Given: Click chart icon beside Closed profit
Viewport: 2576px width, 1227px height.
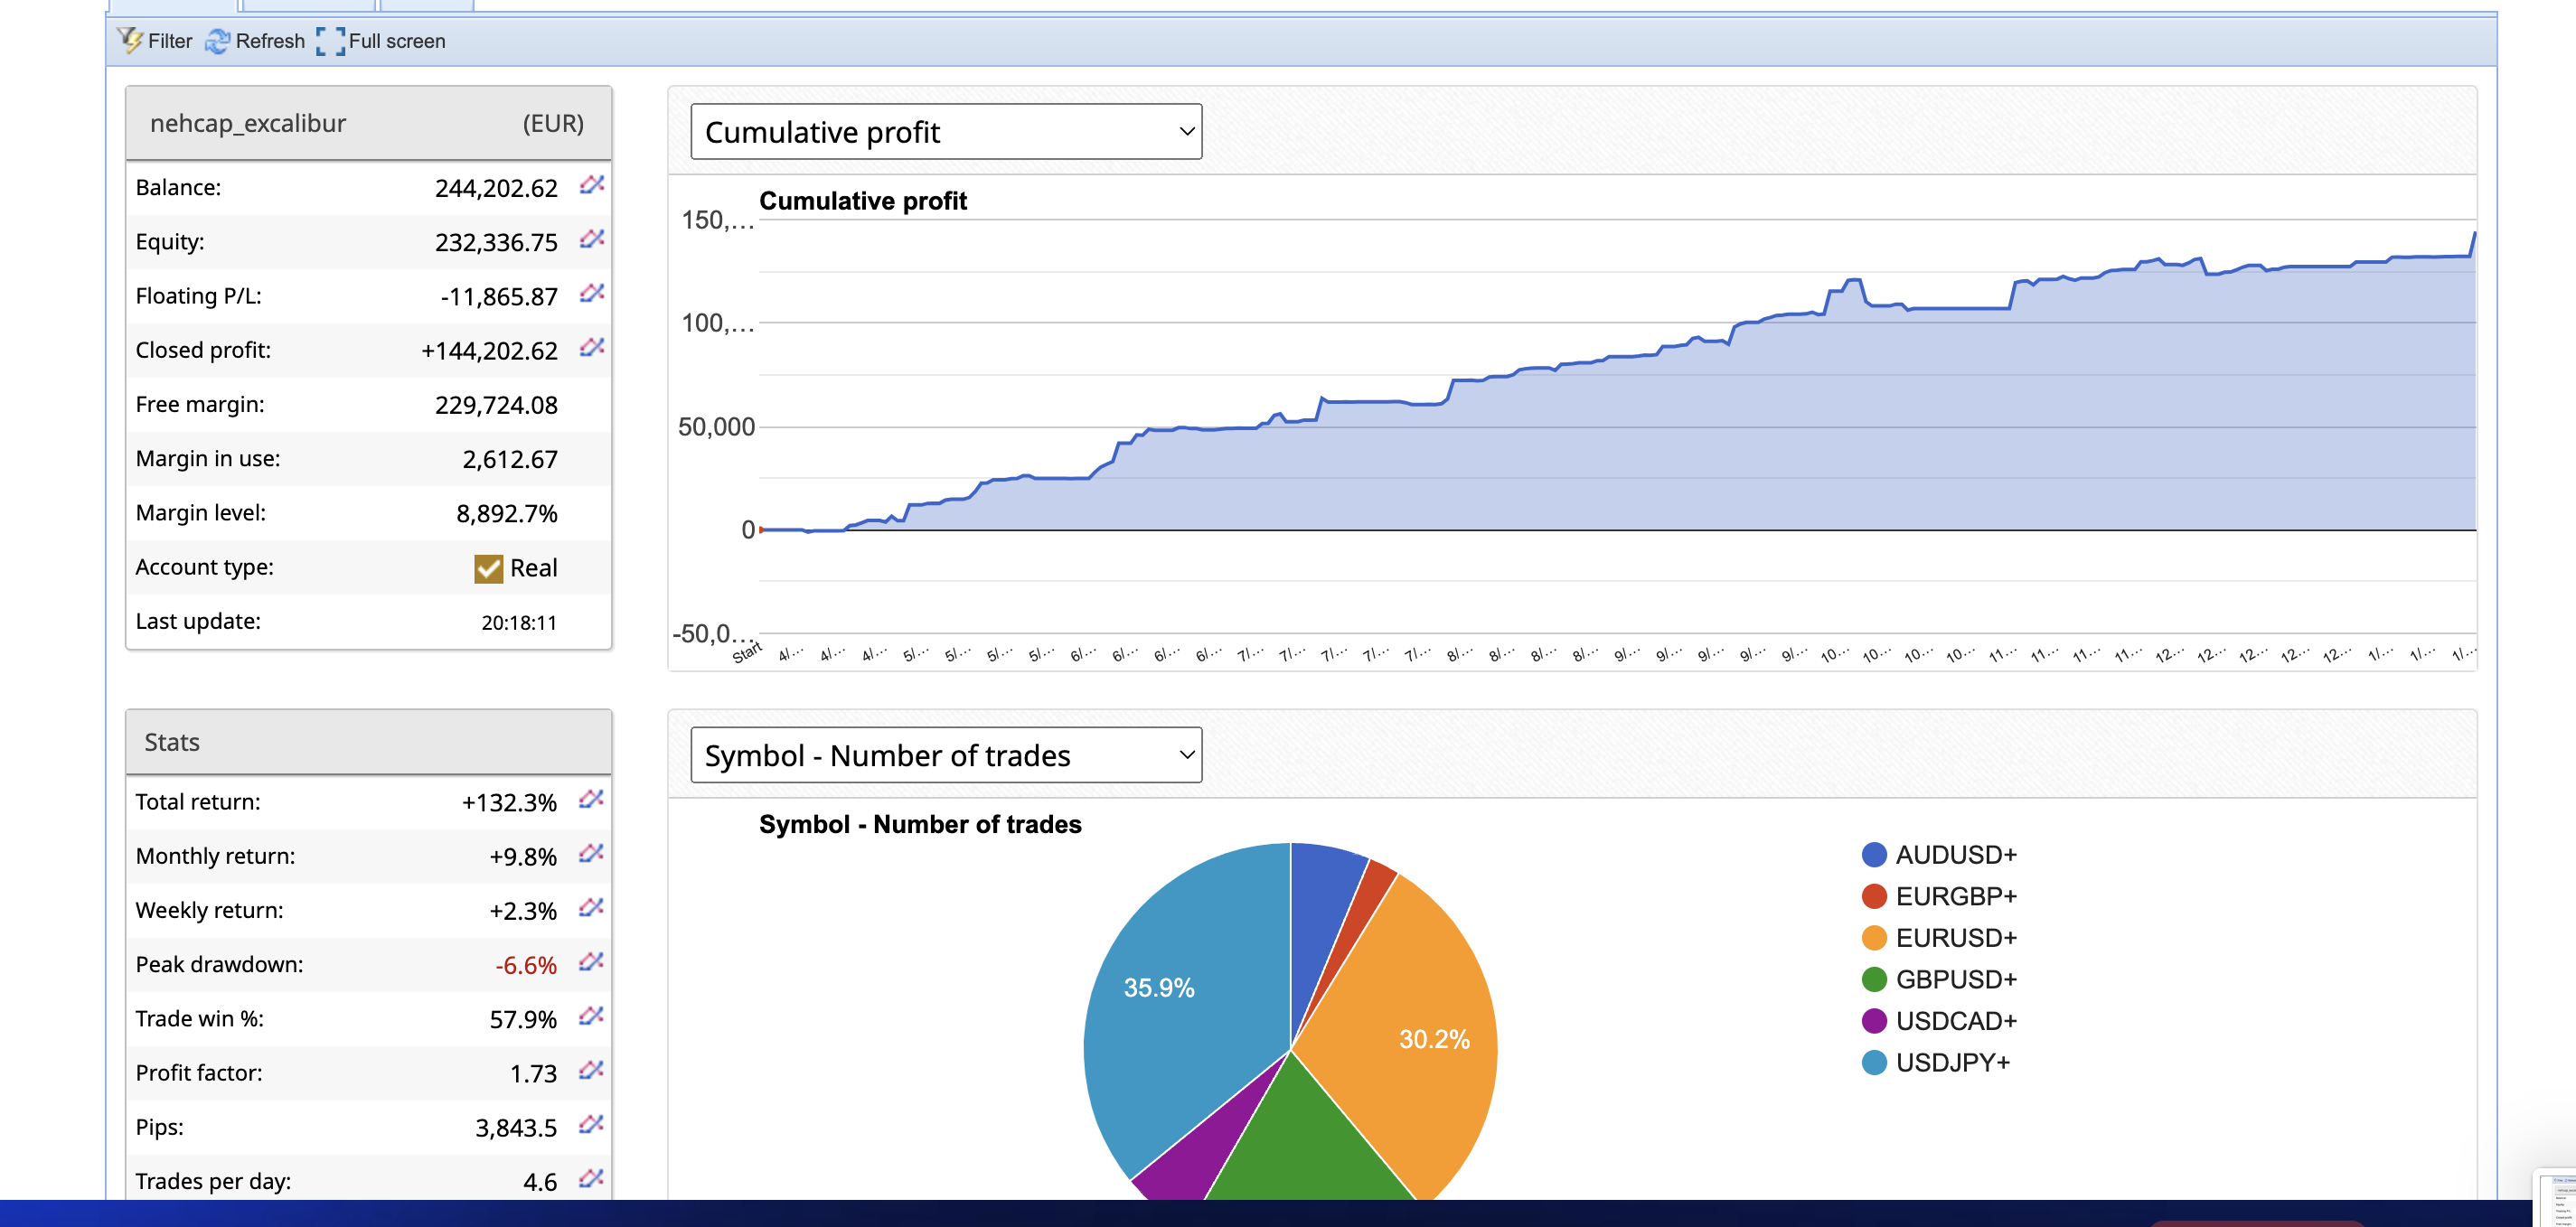Looking at the screenshot, I should (x=592, y=347).
